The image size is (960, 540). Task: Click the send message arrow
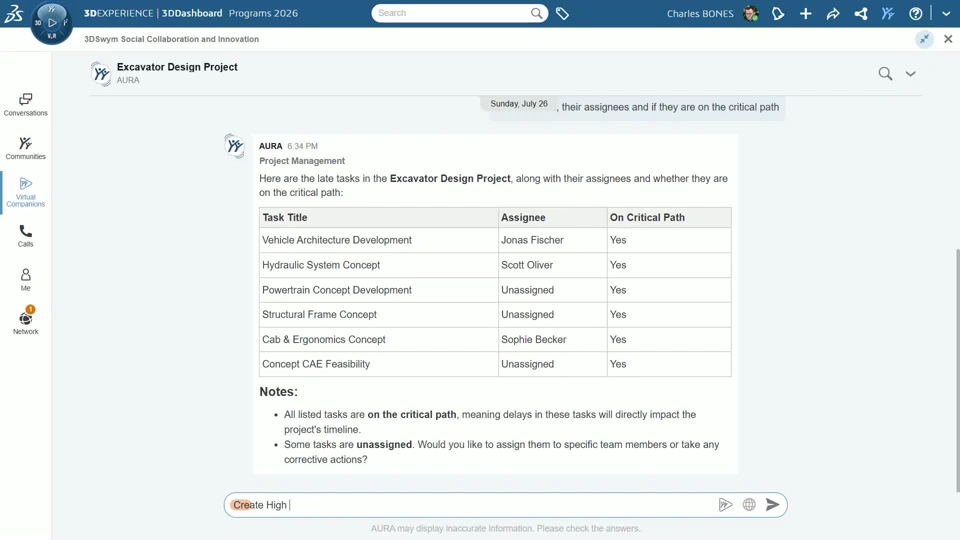(x=773, y=504)
